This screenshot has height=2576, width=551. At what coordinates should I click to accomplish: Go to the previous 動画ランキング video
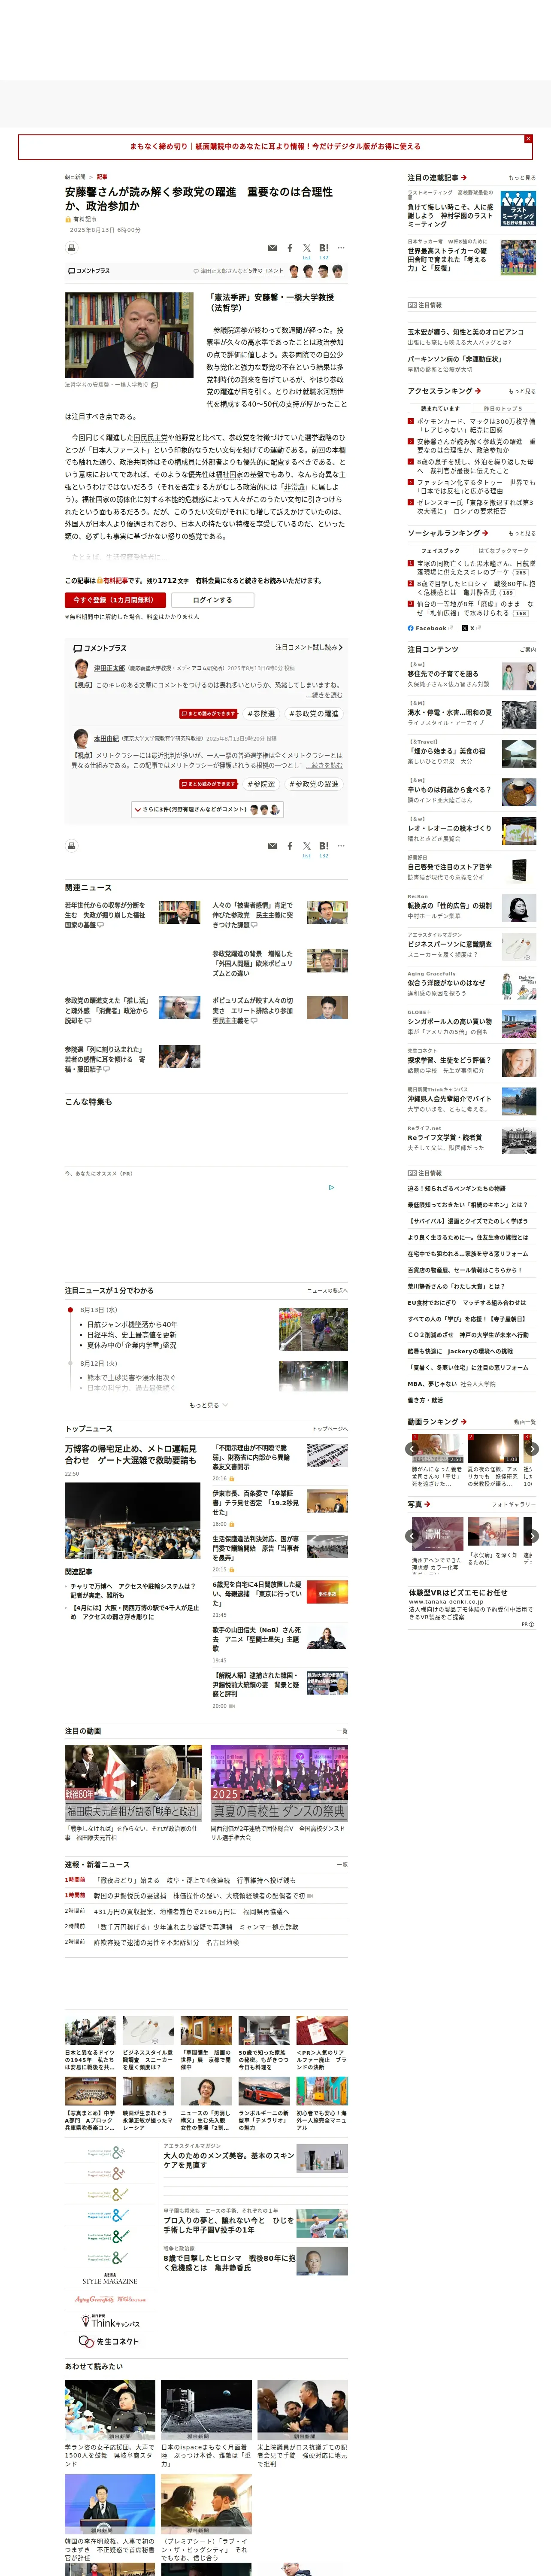point(412,1448)
